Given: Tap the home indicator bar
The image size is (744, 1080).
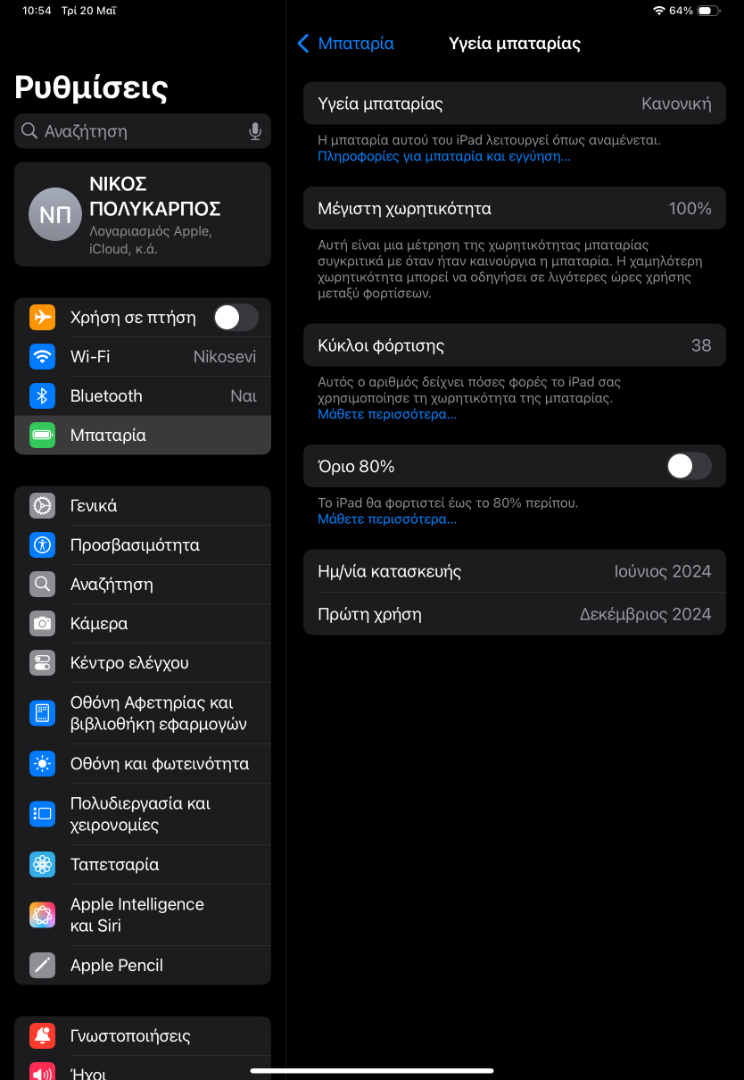Looking at the screenshot, I should pos(372,1070).
